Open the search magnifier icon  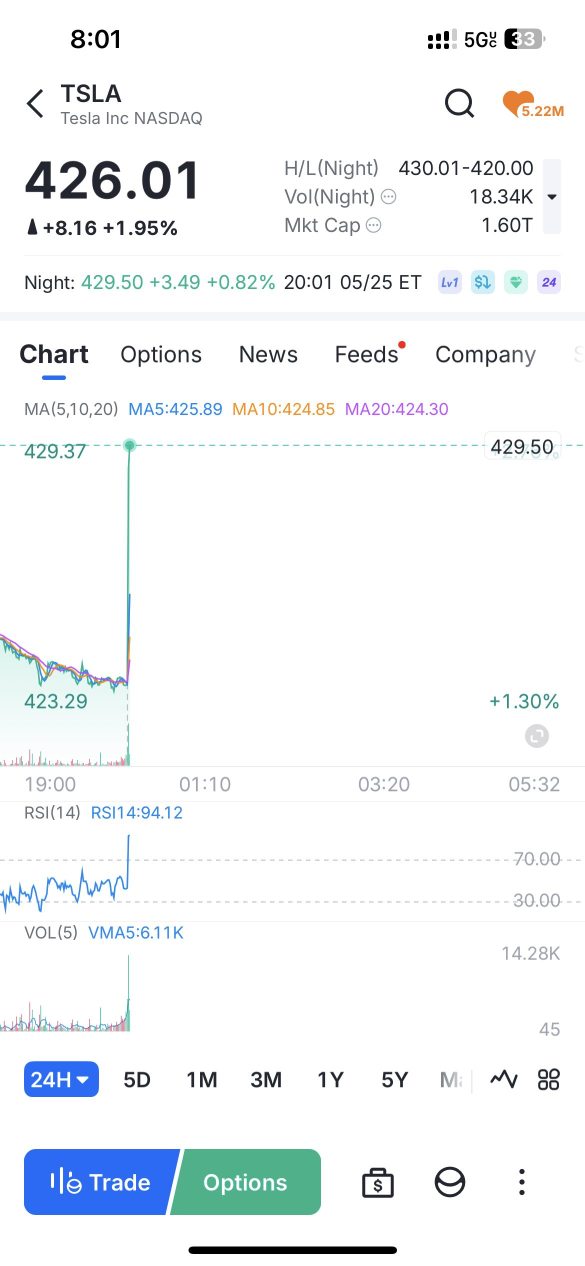(x=459, y=103)
